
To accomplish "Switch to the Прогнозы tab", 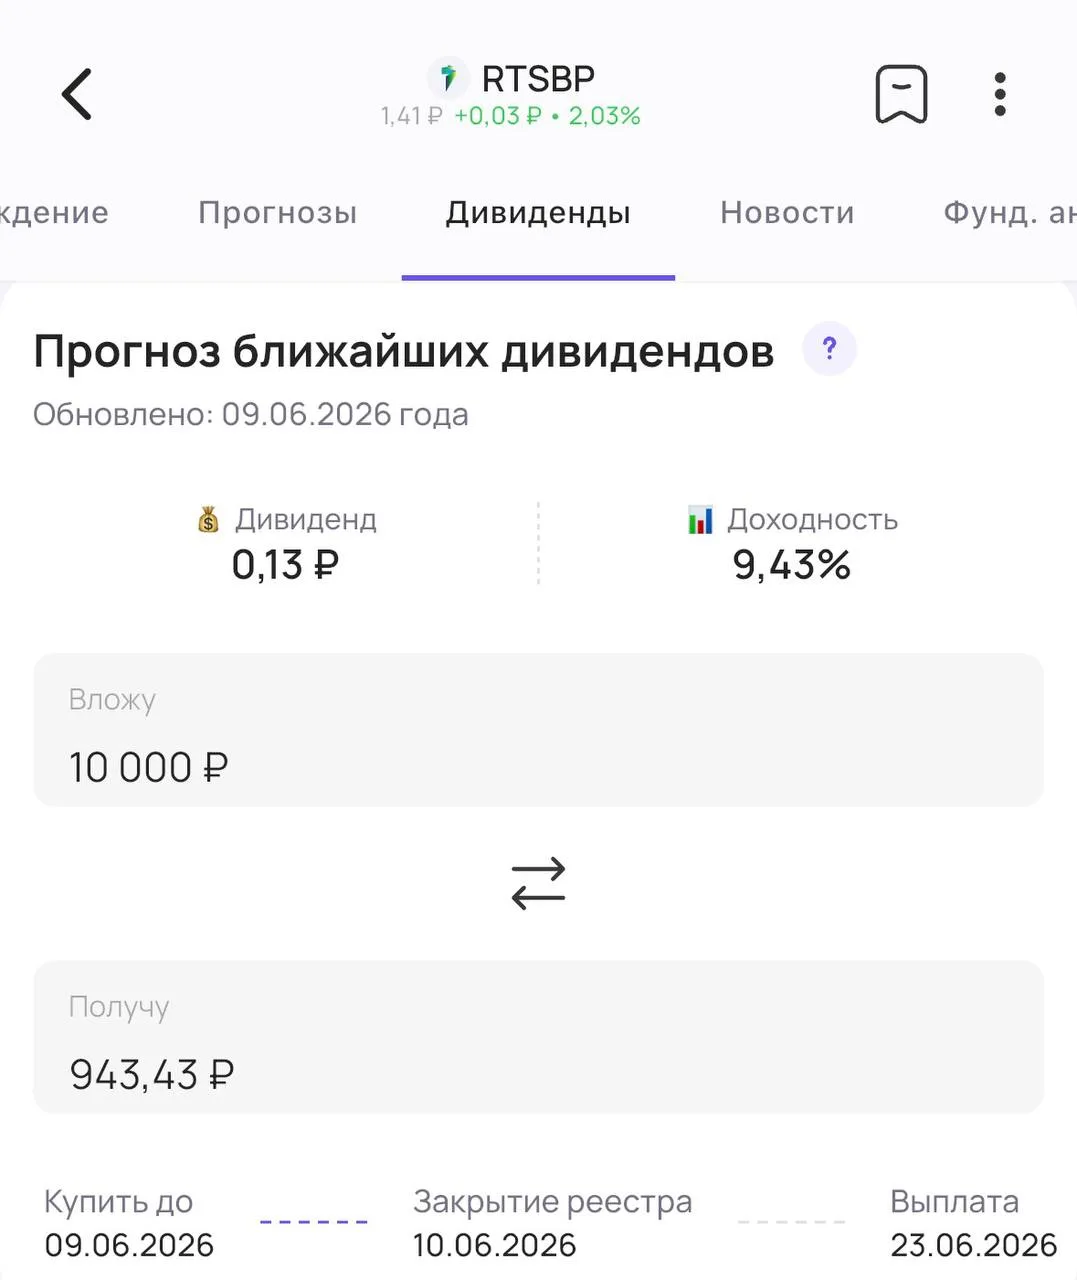I will click(x=278, y=213).
